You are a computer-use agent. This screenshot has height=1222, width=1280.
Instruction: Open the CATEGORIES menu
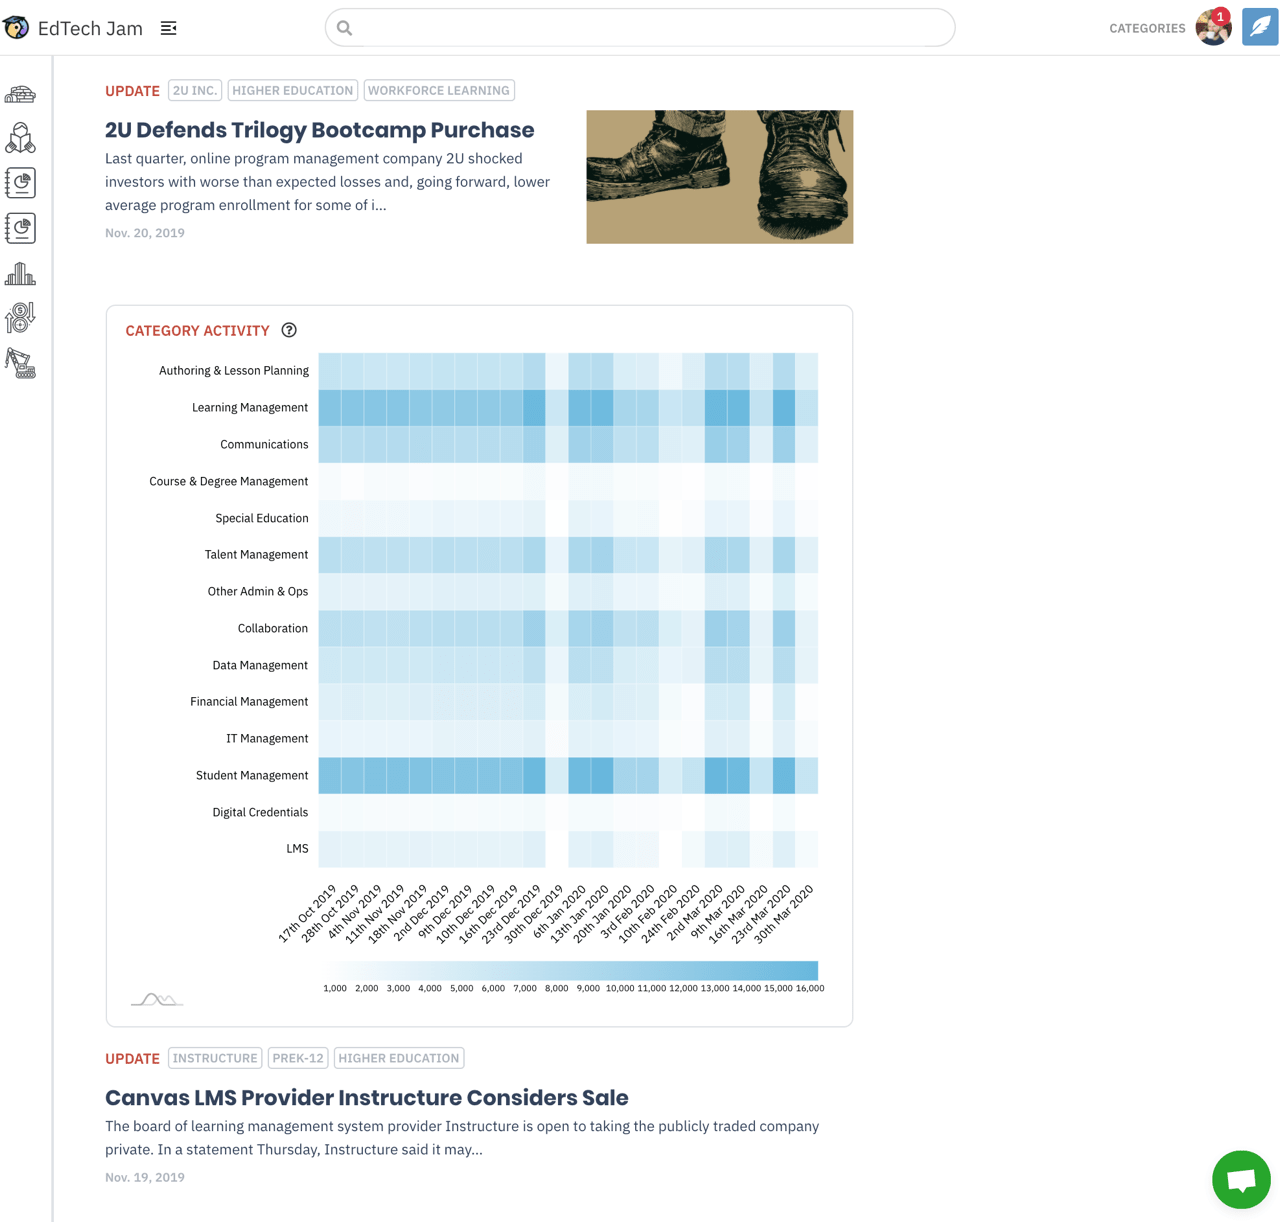point(1147,28)
